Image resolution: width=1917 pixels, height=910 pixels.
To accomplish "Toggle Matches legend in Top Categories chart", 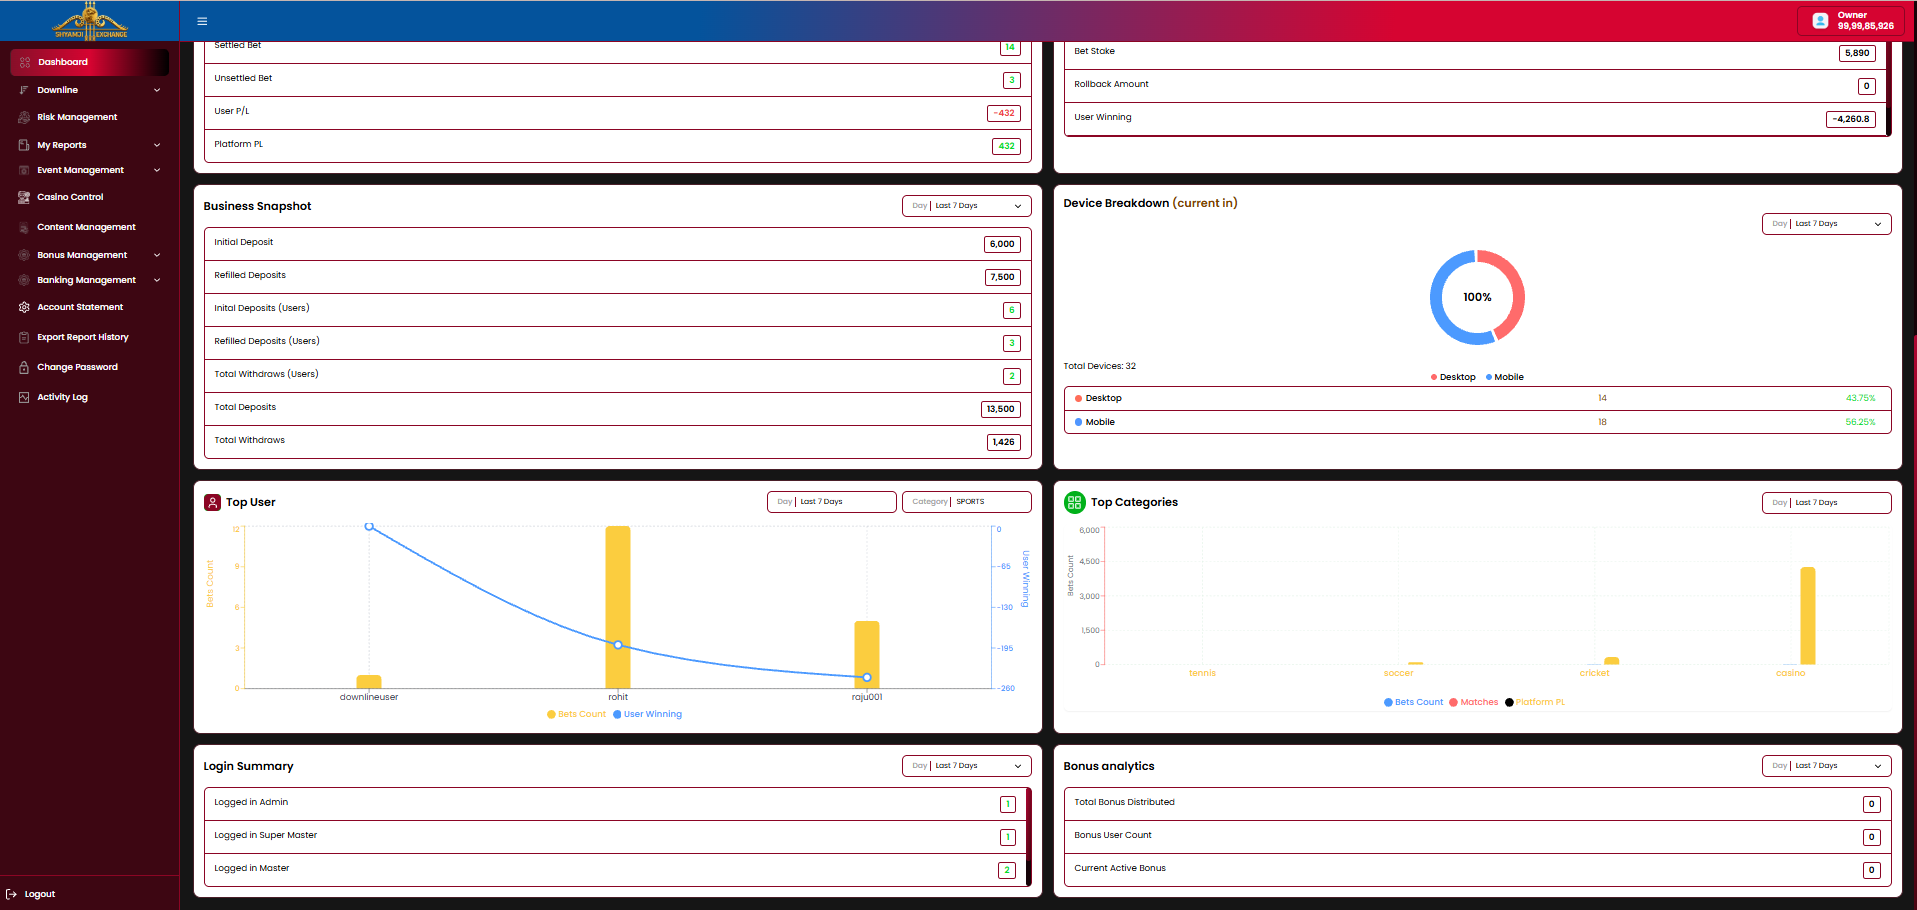I will pyautogui.click(x=1474, y=702).
